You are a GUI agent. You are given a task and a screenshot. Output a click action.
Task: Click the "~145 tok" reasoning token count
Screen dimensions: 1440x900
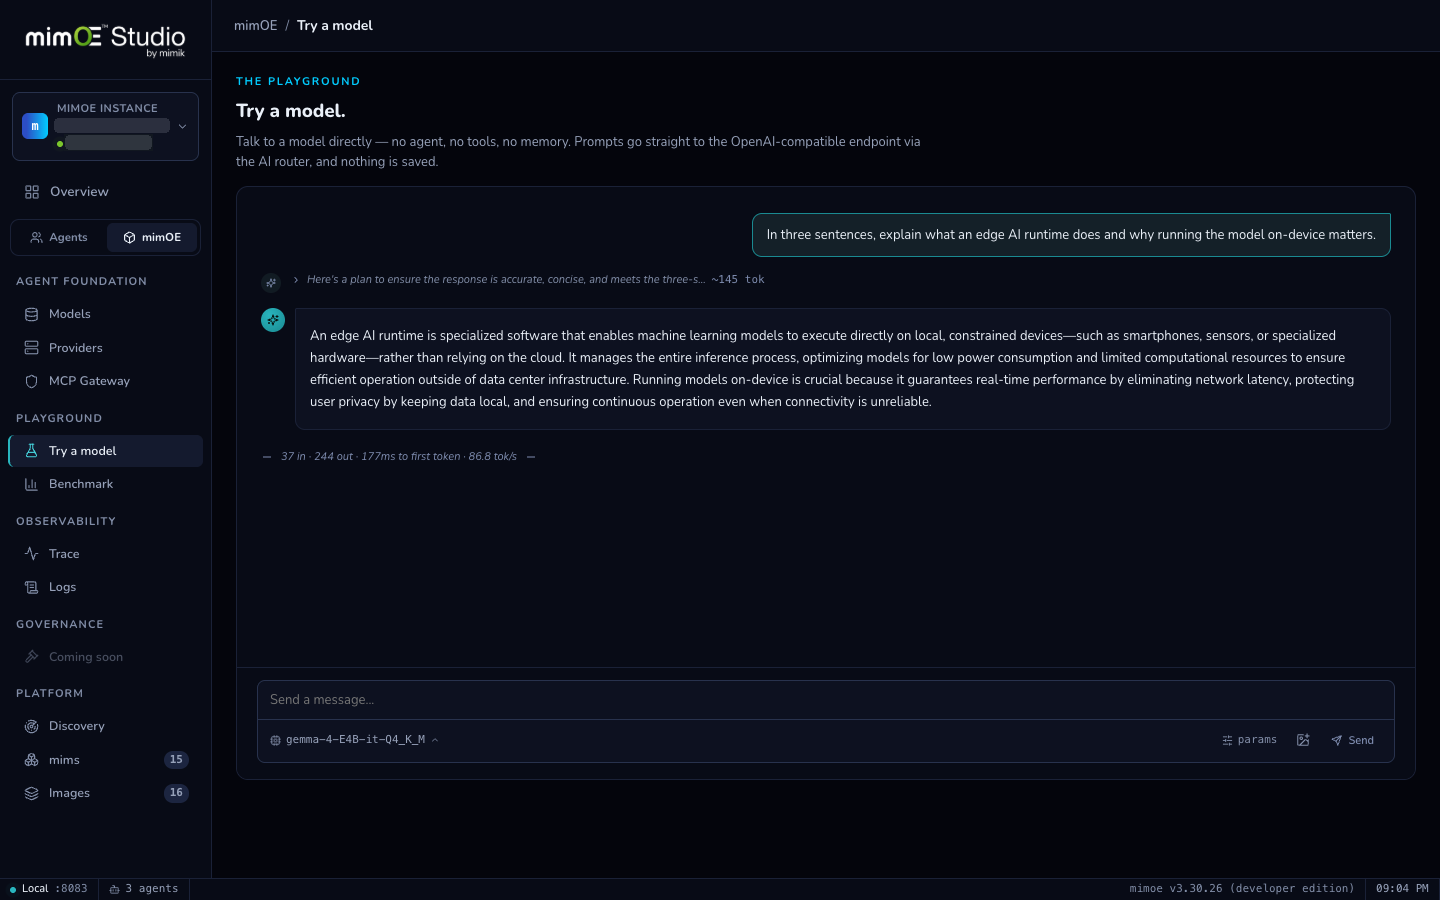tap(738, 280)
